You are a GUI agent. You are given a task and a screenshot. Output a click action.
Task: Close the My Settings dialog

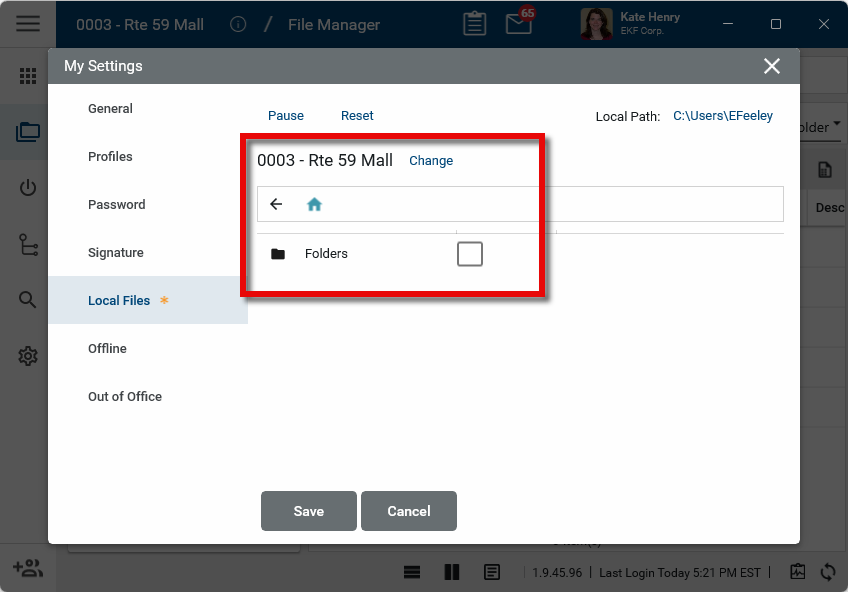pyautogui.click(x=772, y=66)
